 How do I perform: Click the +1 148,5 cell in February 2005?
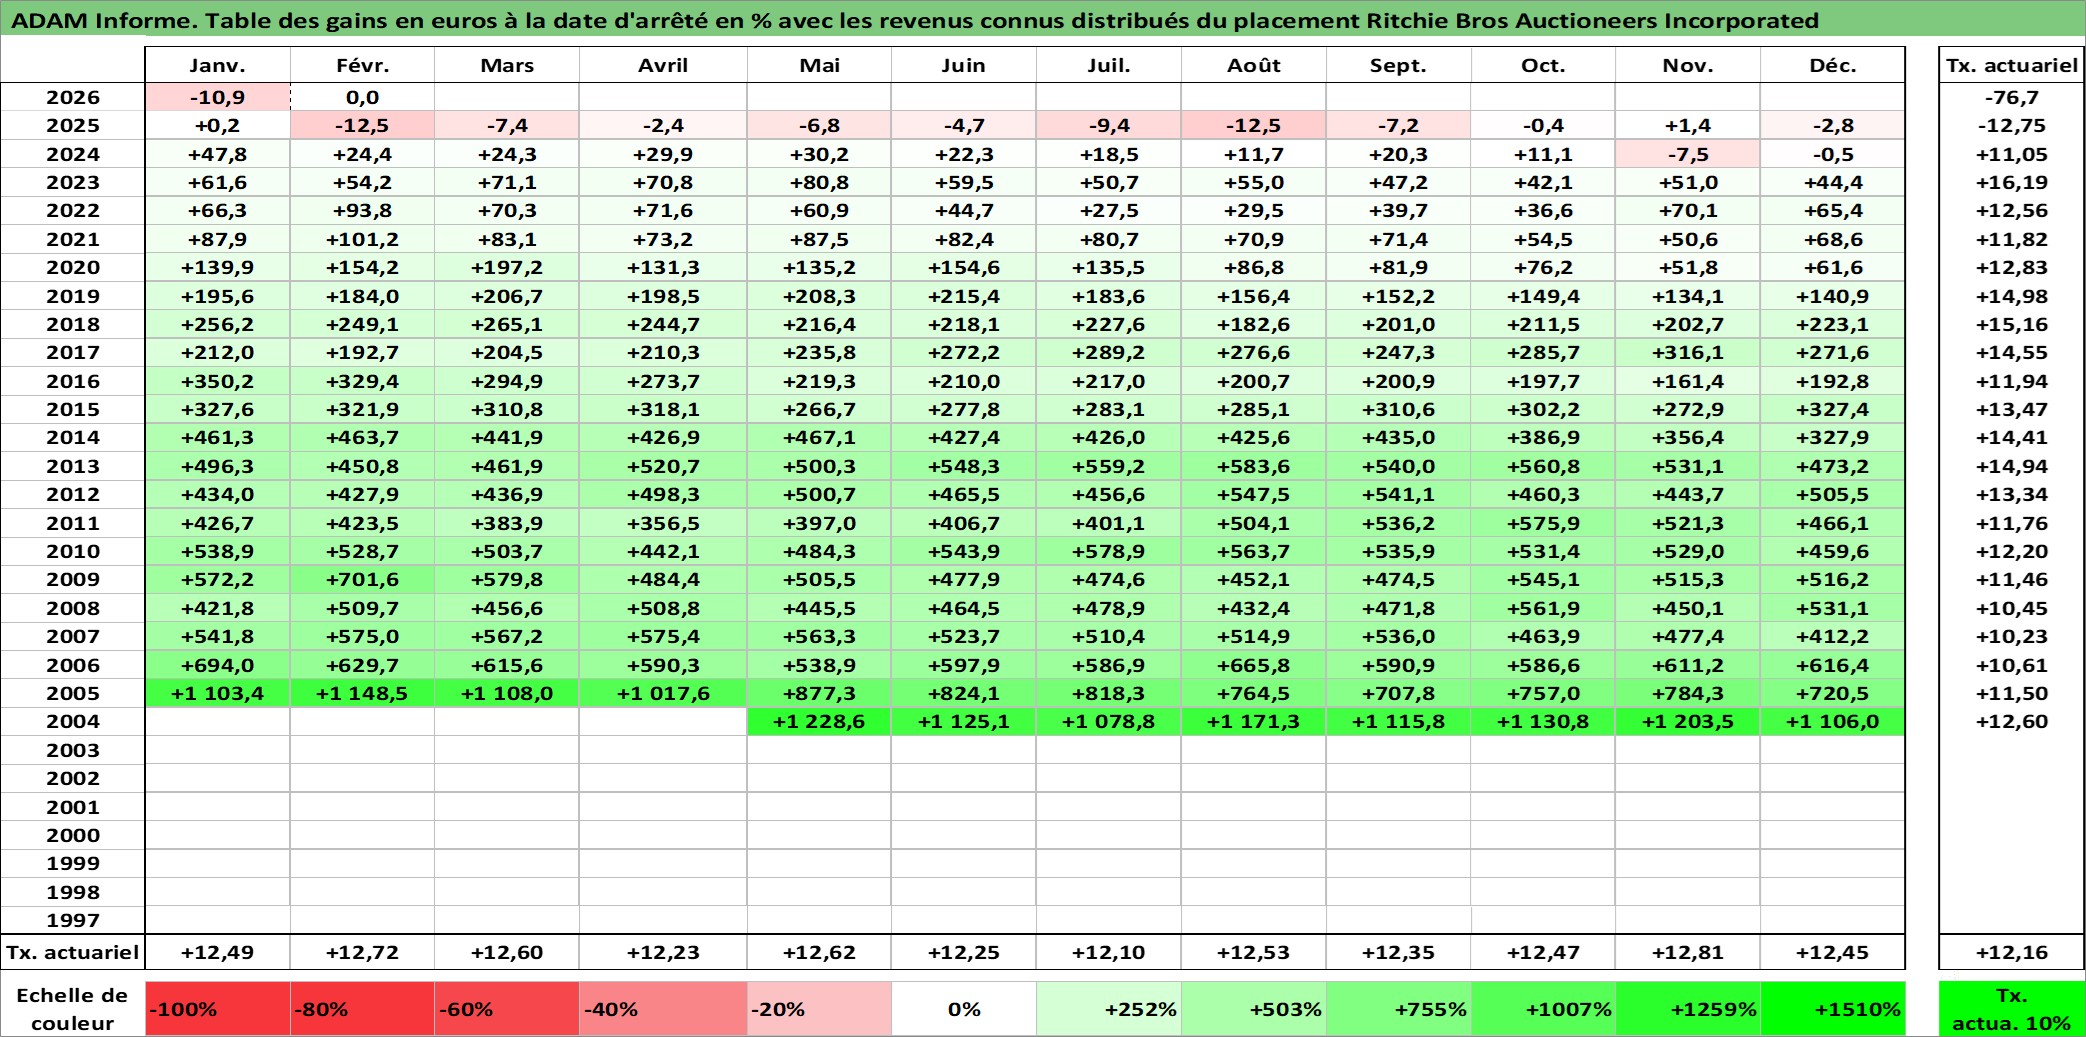(362, 693)
